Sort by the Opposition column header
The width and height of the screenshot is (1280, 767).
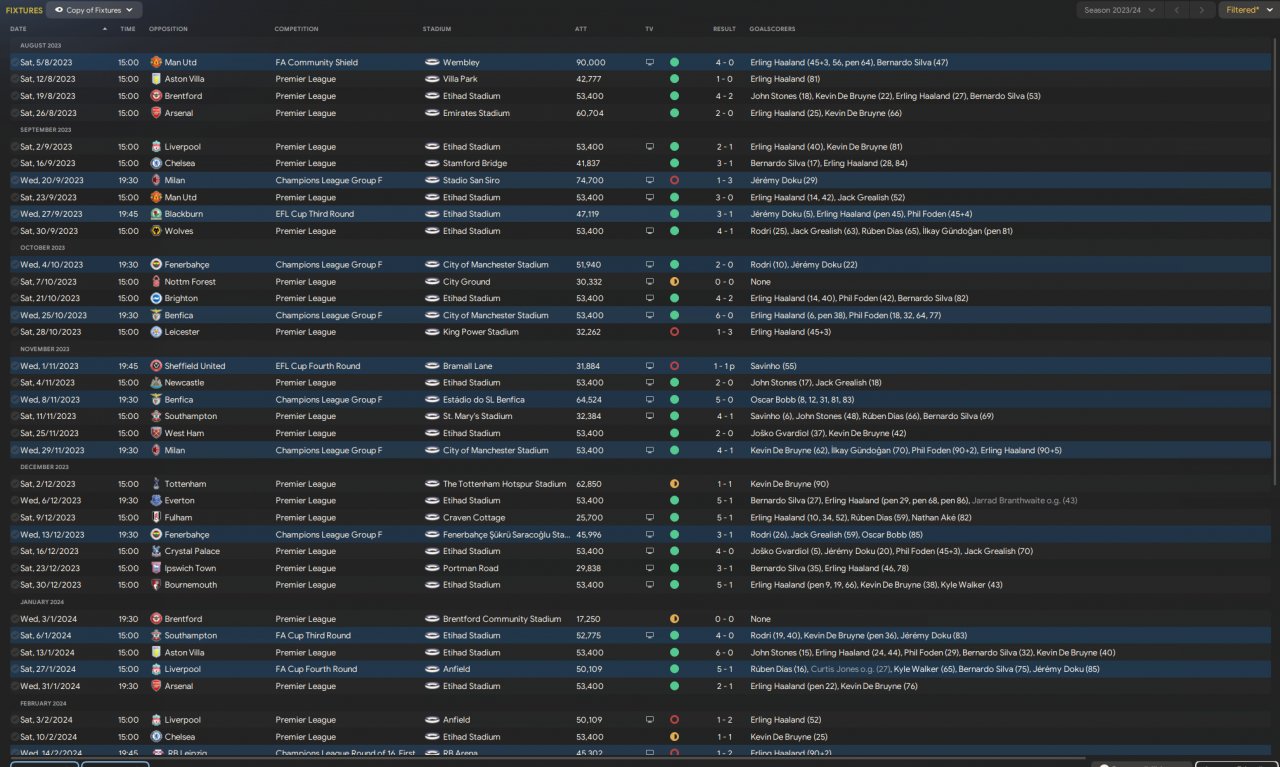pos(168,29)
